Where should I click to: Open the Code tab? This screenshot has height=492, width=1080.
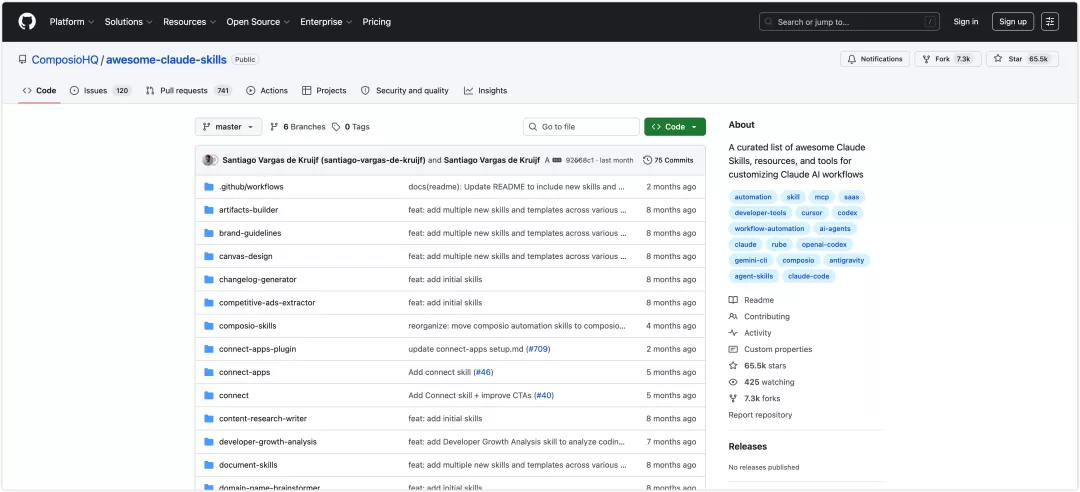(x=39, y=91)
